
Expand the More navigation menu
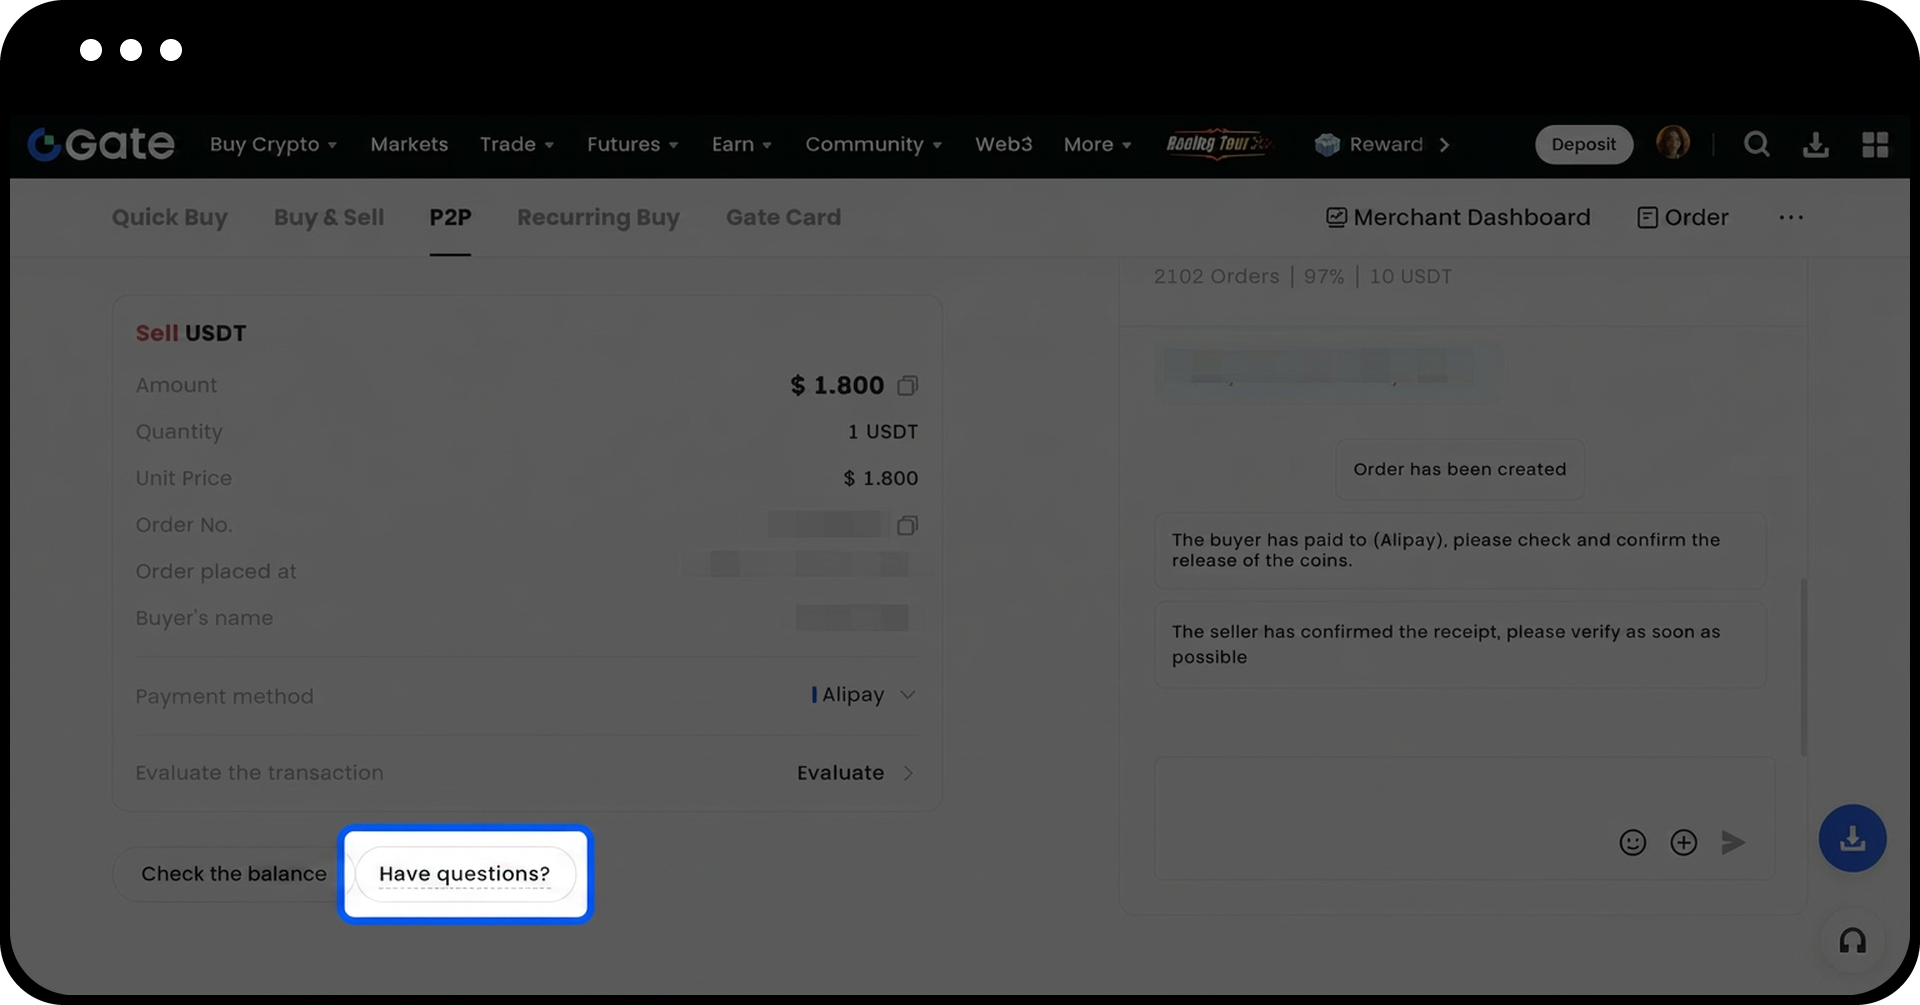1097,145
